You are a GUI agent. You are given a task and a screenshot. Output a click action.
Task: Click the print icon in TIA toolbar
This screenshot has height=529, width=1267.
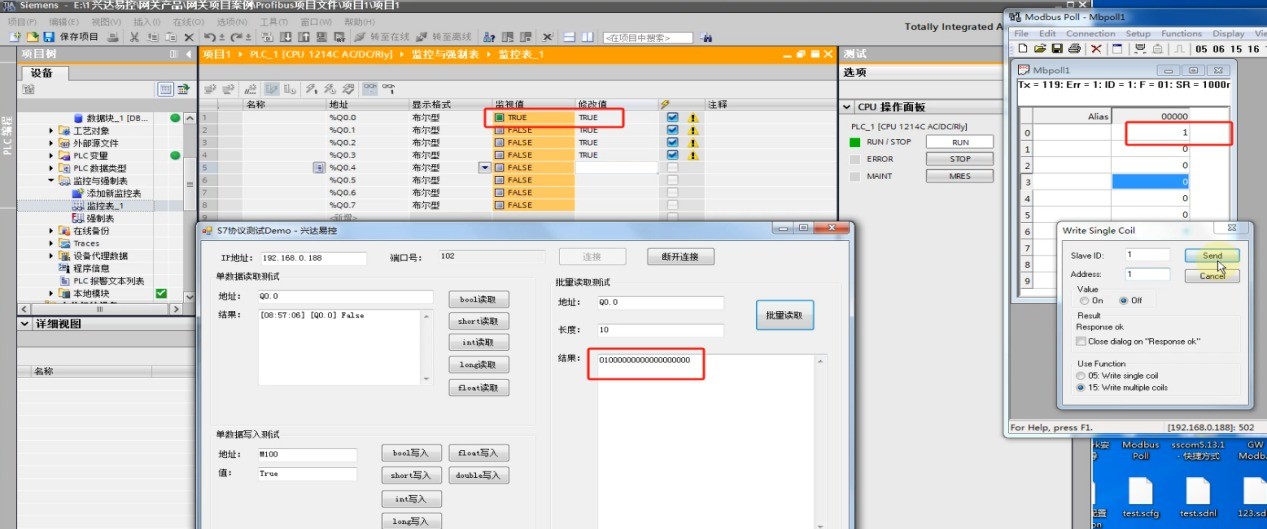[113, 37]
